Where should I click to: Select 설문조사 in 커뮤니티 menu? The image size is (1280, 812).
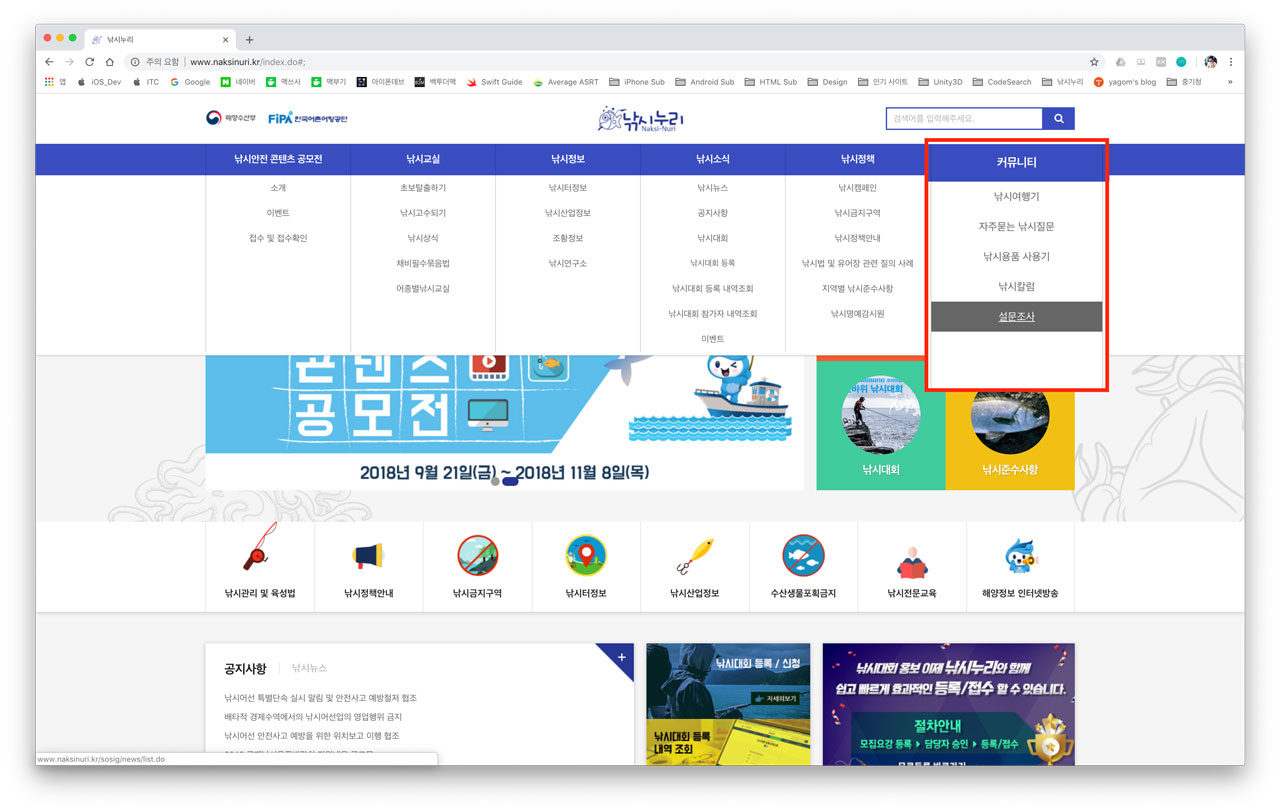(1016, 317)
